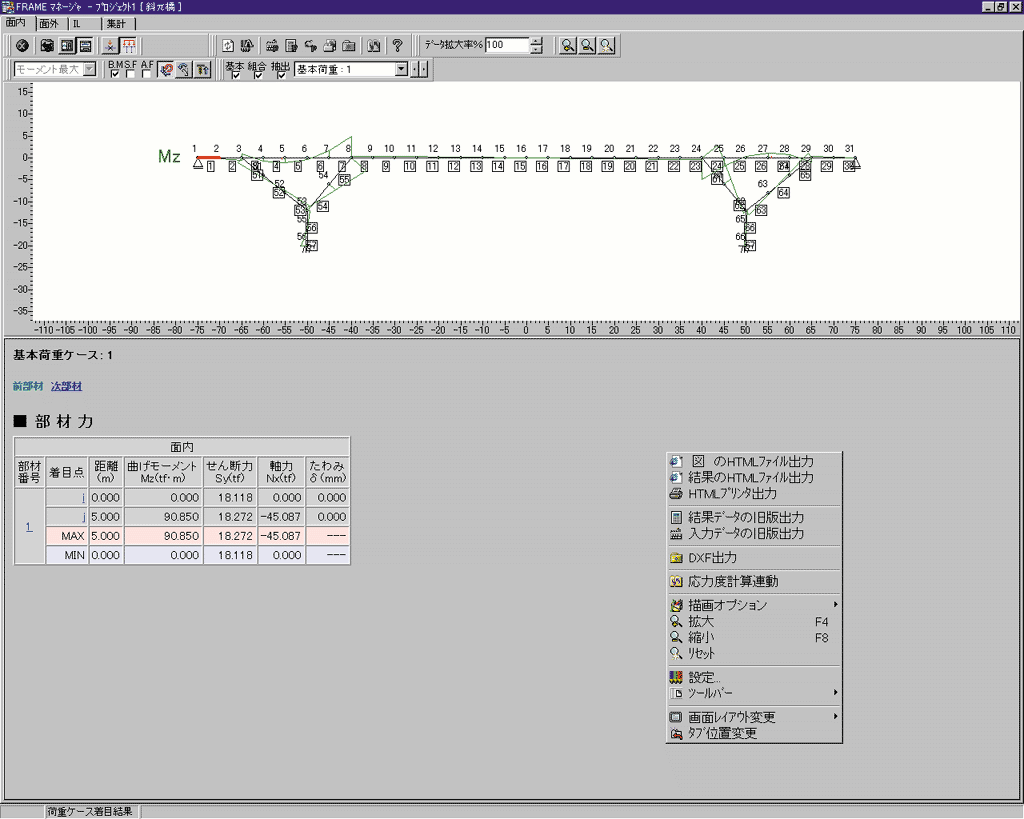Choose DXF出力 from the context menu
This screenshot has height=819, width=1024.
pyautogui.click(x=712, y=557)
